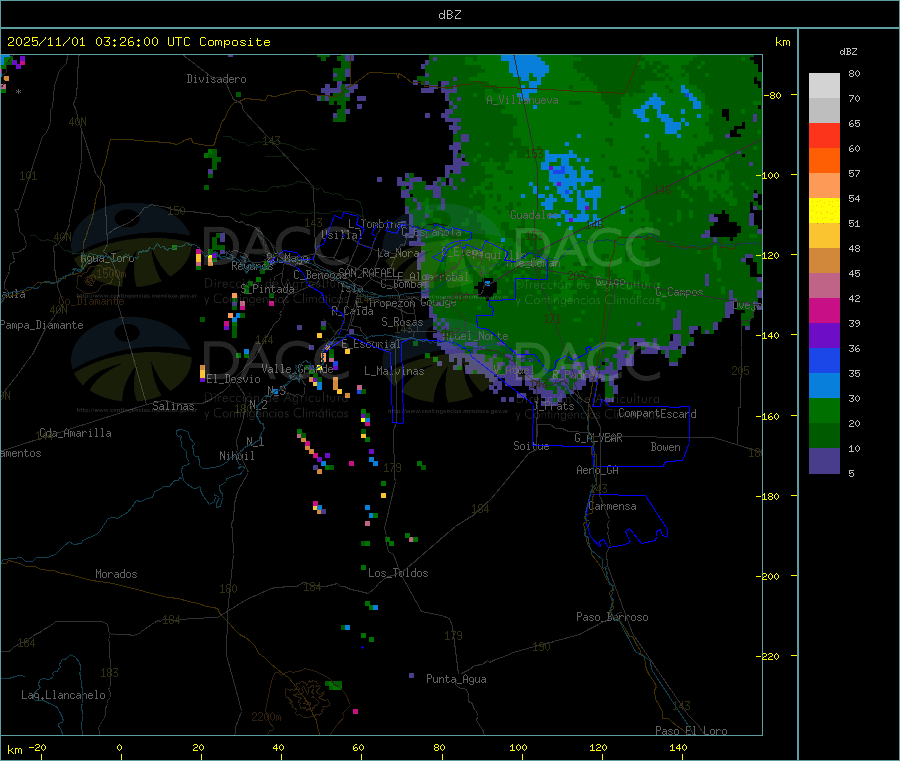Select the orange 60 dBZ legend swatch
900x761 pixels.
pos(824,160)
